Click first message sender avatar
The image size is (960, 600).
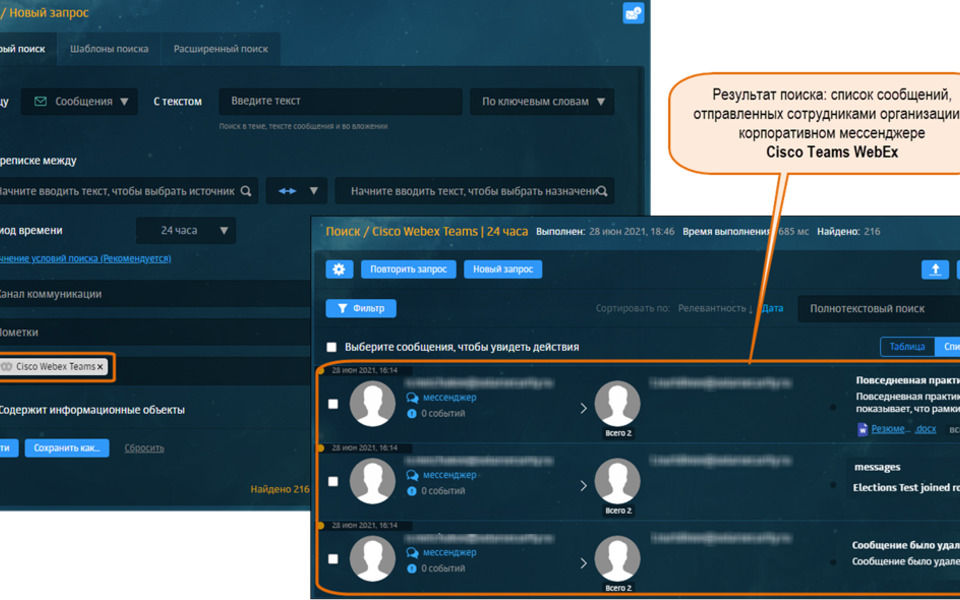pyautogui.click(x=372, y=405)
